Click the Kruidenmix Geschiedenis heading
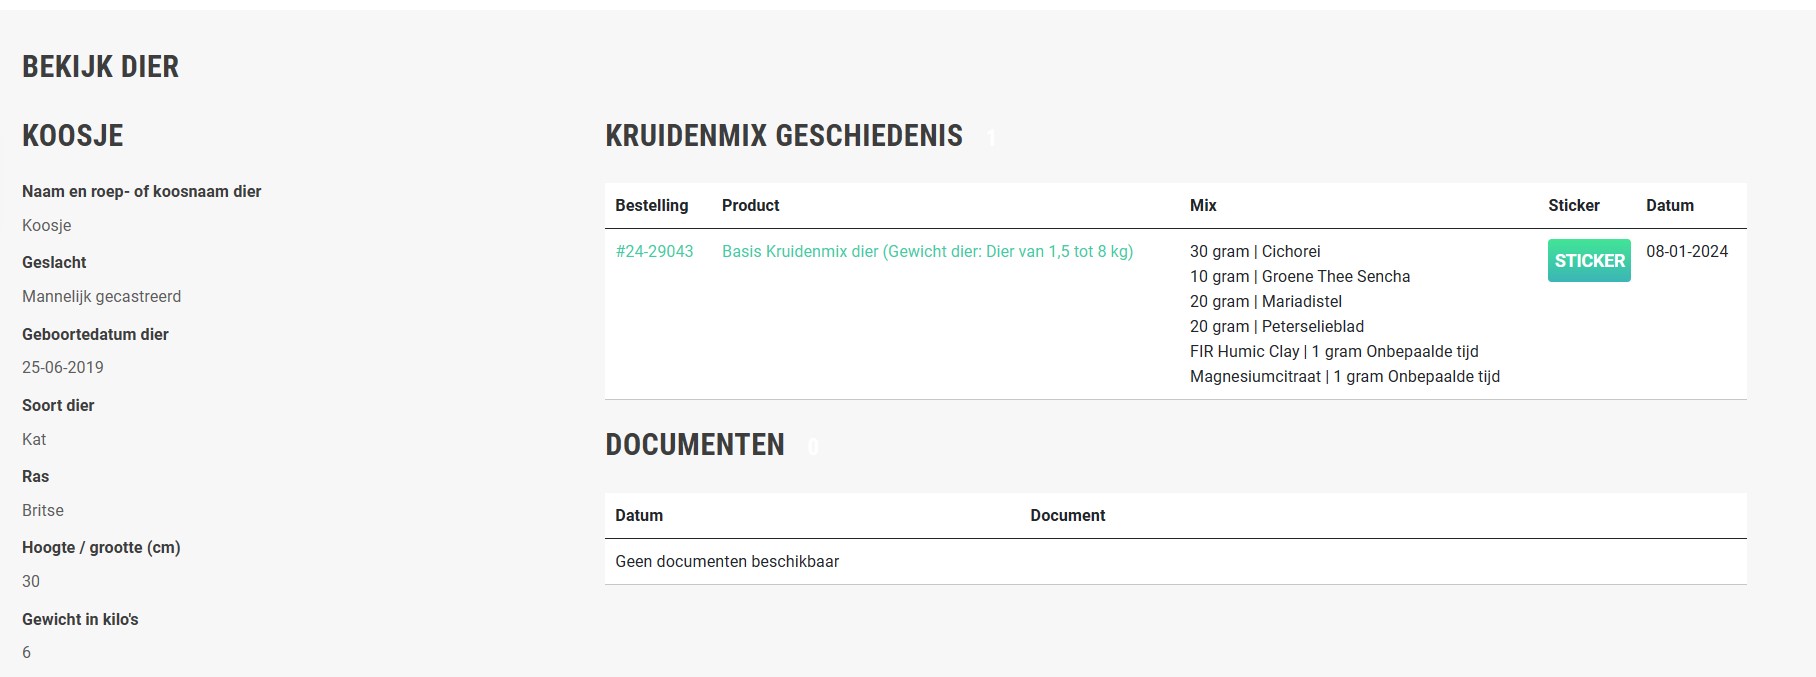The image size is (1816, 677). (784, 136)
